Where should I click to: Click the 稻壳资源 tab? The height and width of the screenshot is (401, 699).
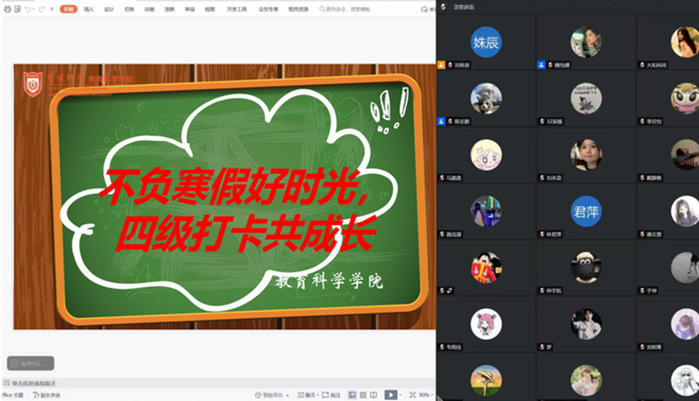tap(297, 8)
